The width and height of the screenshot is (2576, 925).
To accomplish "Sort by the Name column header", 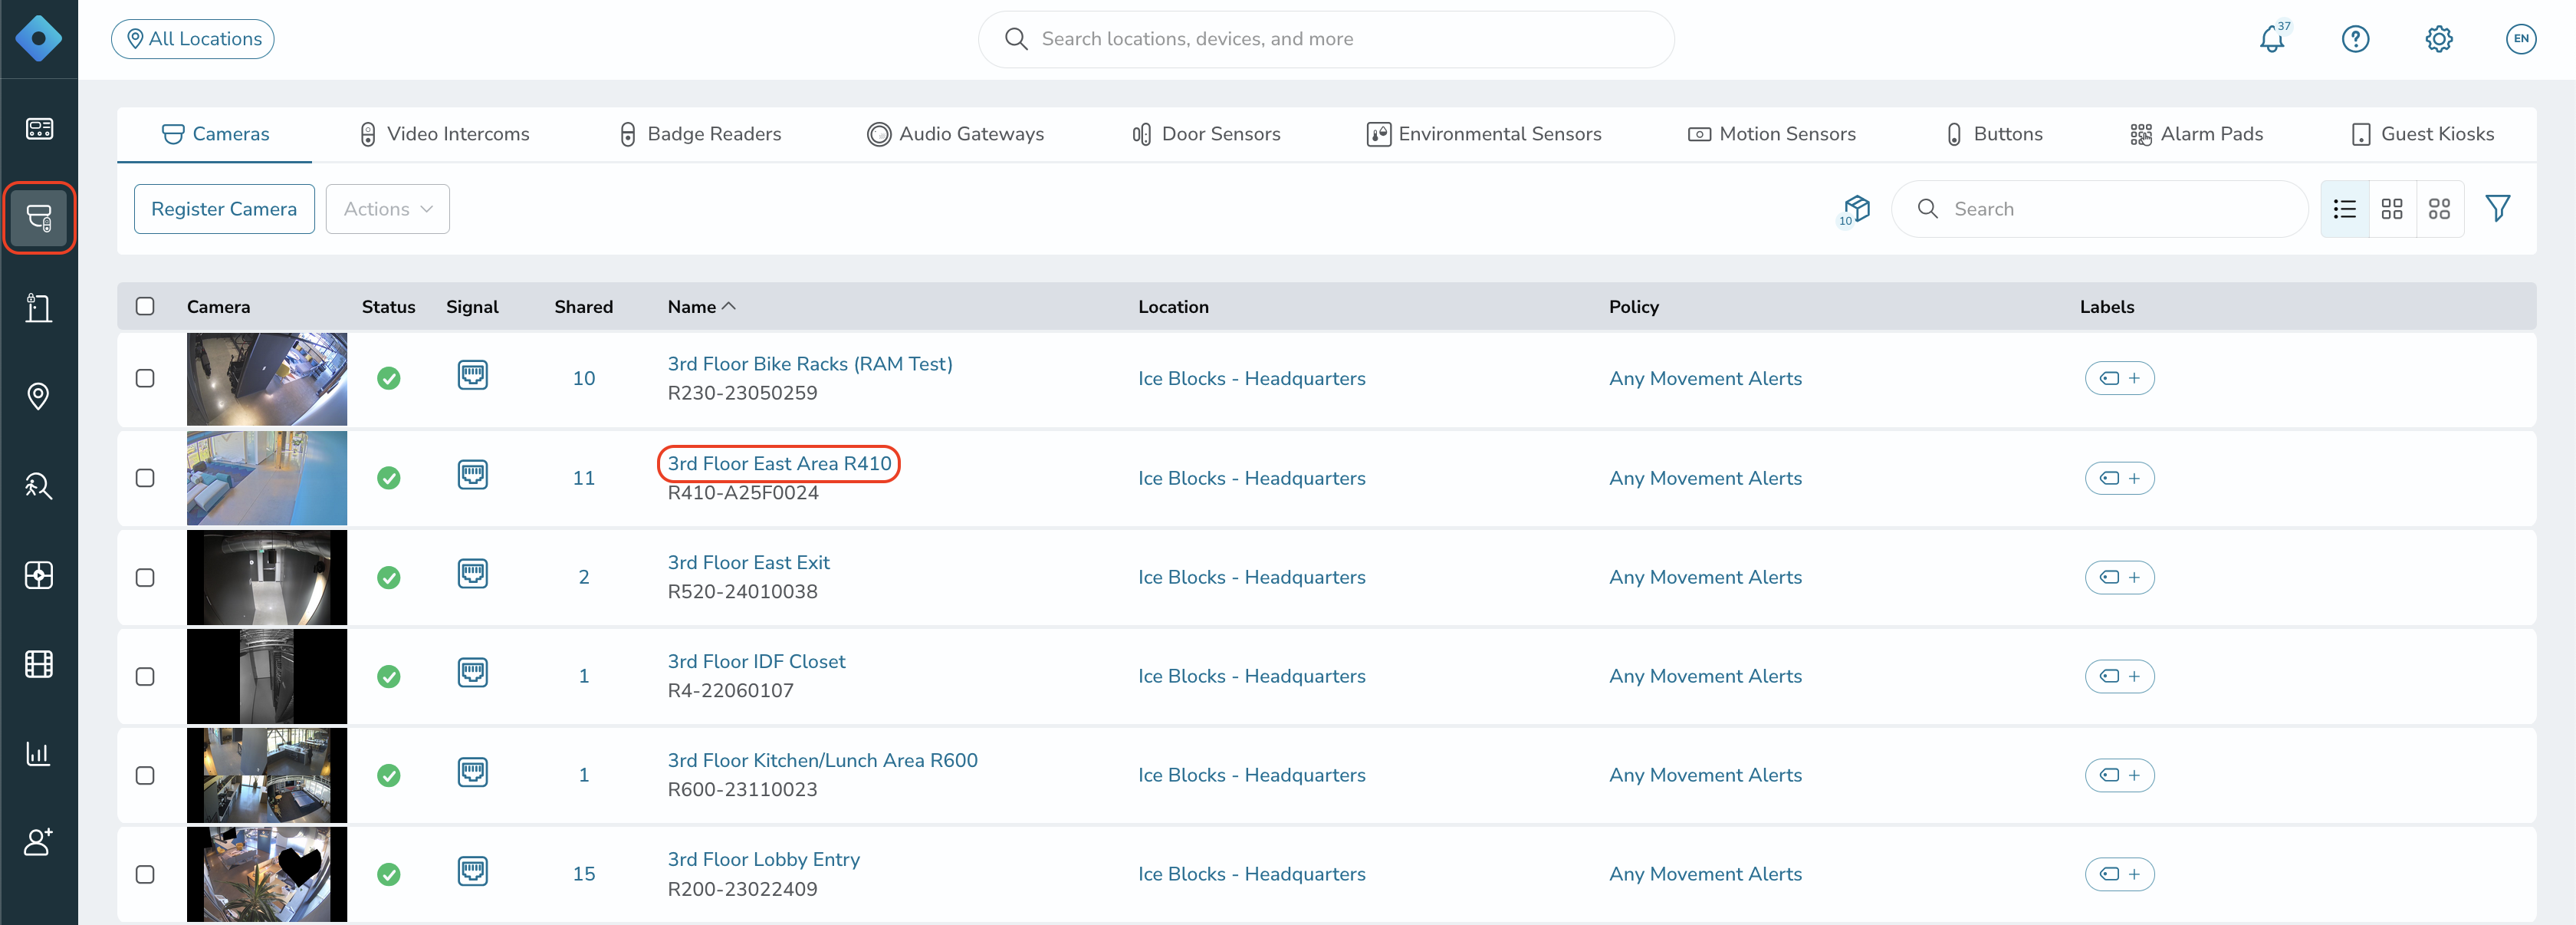I will point(701,307).
